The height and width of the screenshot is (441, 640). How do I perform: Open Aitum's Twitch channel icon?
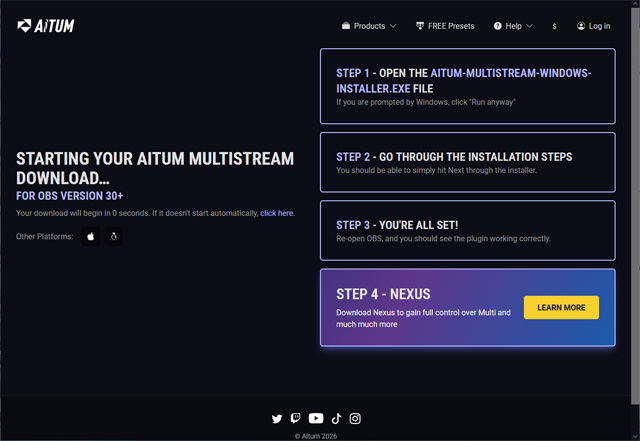coord(296,419)
